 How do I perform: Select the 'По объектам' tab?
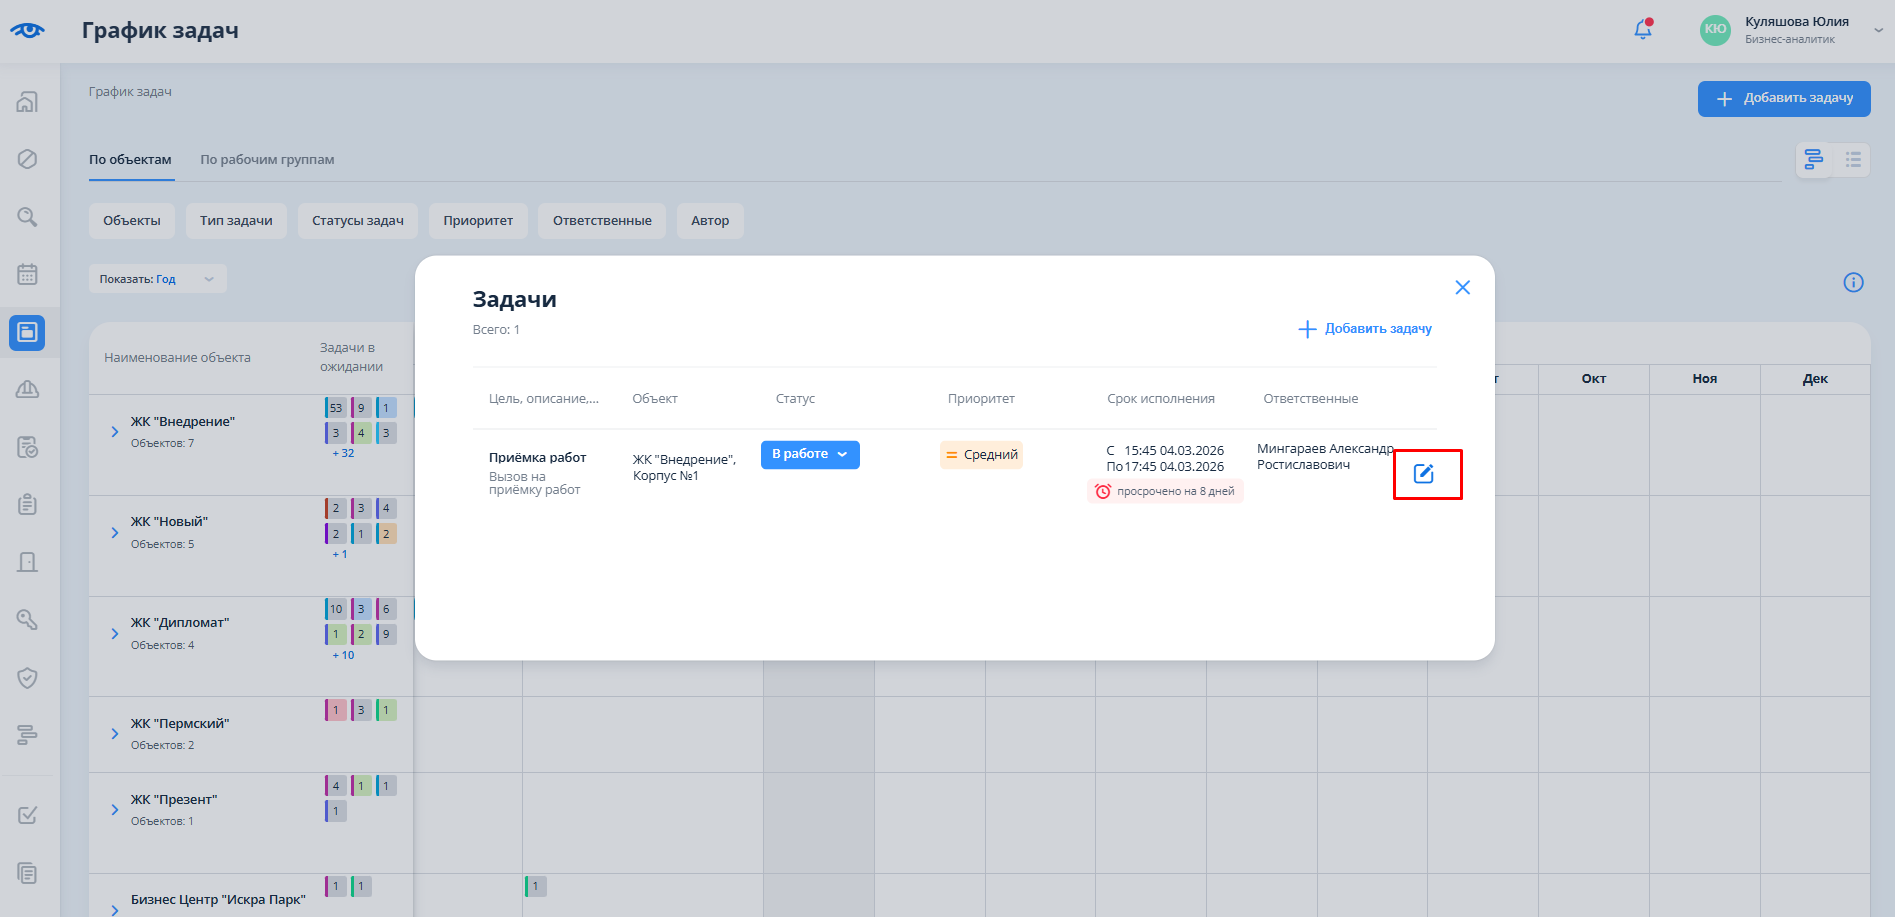point(130,160)
